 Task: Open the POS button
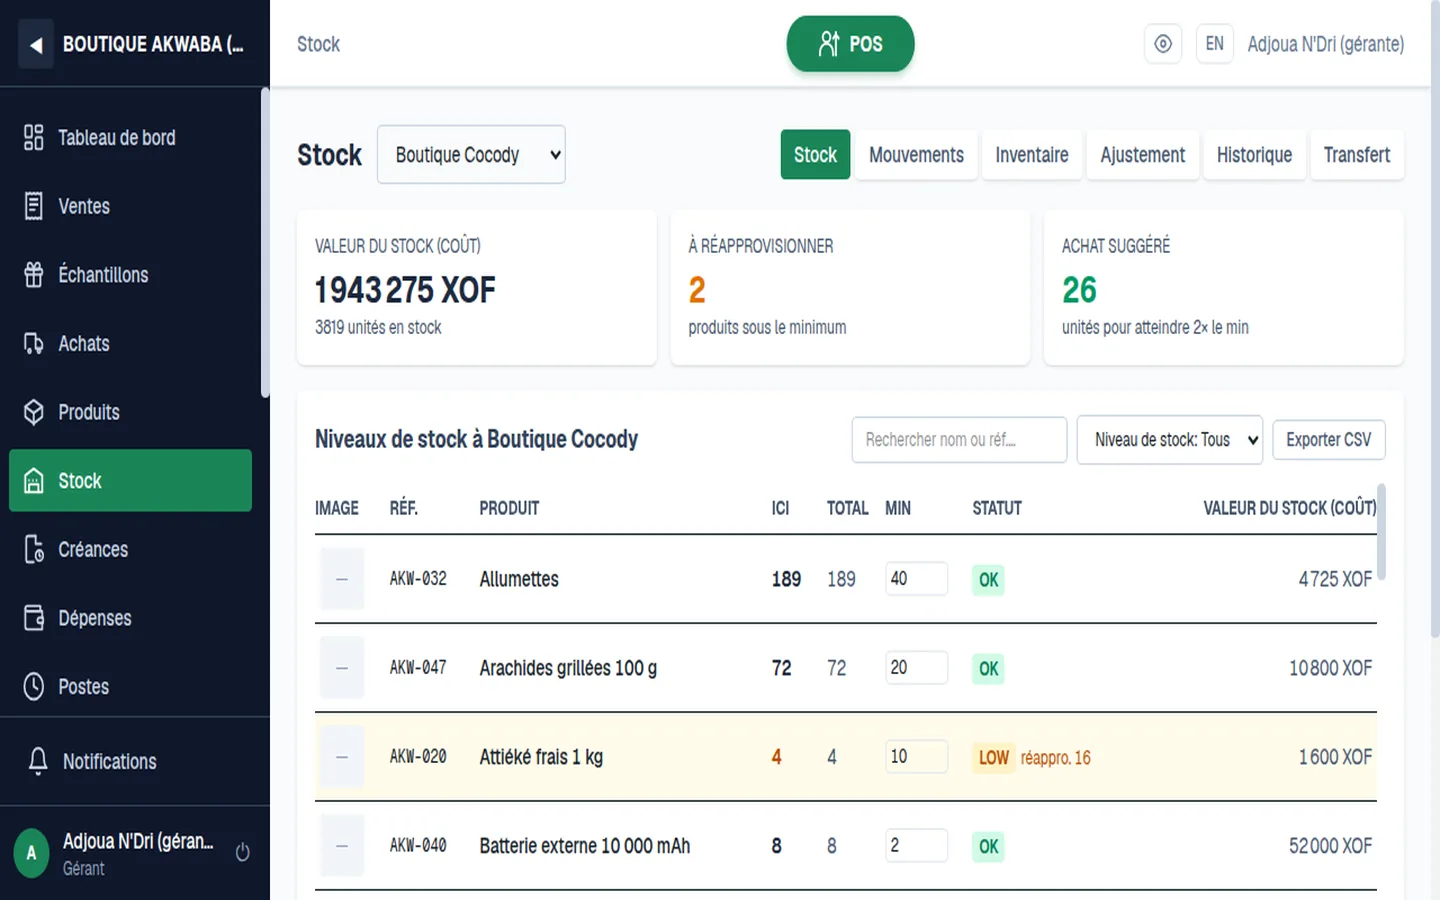(850, 44)
